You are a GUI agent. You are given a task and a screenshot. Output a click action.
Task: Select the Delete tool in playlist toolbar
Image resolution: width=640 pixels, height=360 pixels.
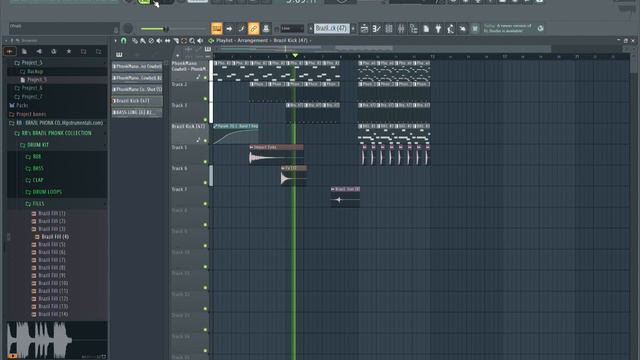[x=151, y=41]
